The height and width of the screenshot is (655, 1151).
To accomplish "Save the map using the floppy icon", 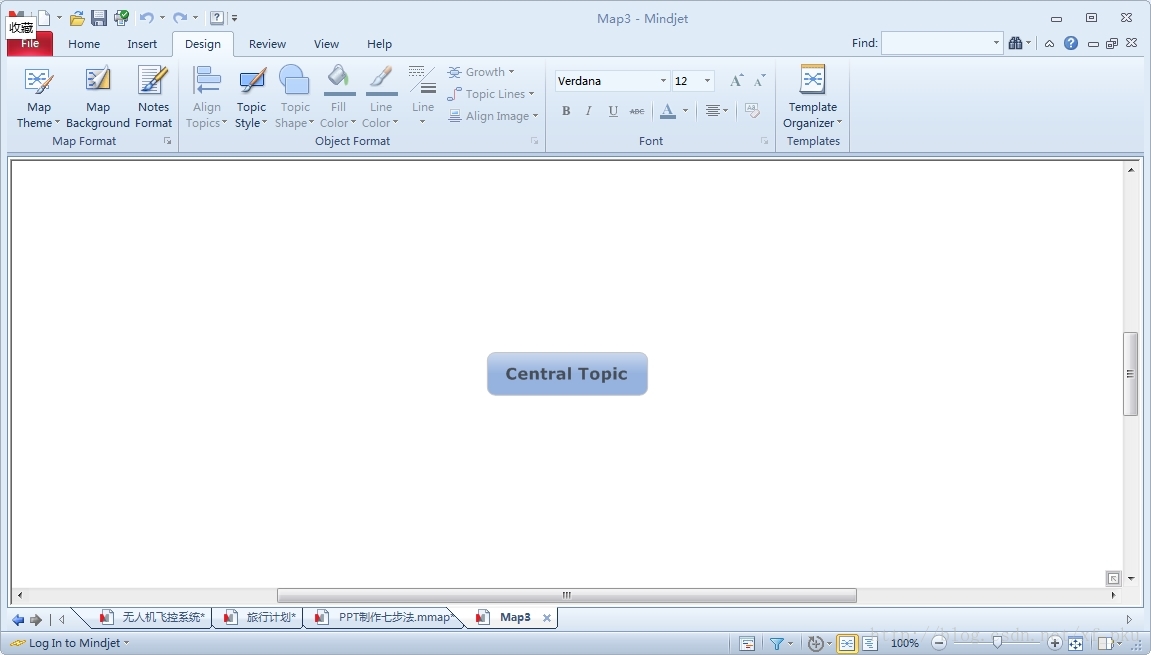I will tap(98, 18).
